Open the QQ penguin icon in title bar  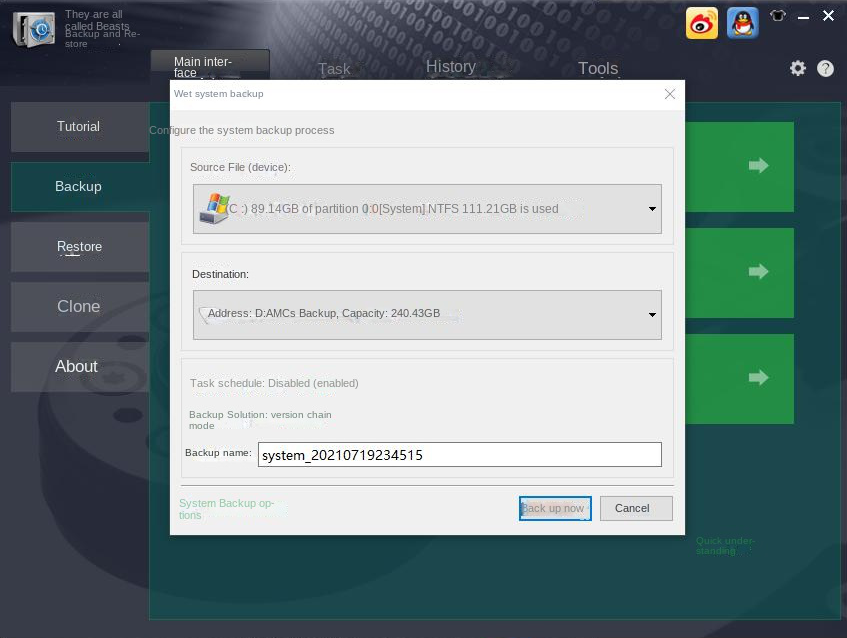click(x=742, y=22)
